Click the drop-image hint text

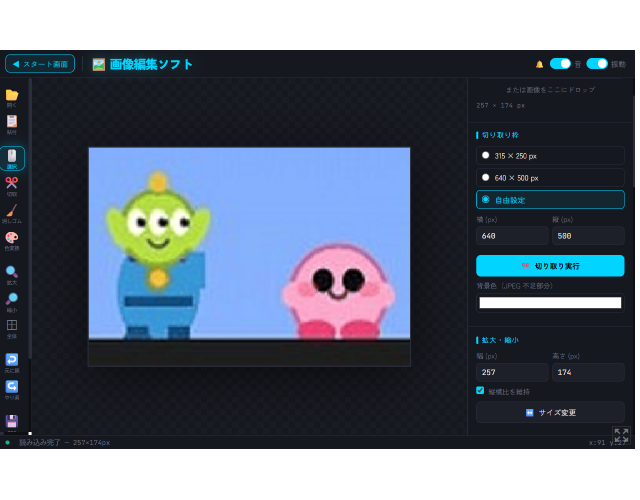550,89
